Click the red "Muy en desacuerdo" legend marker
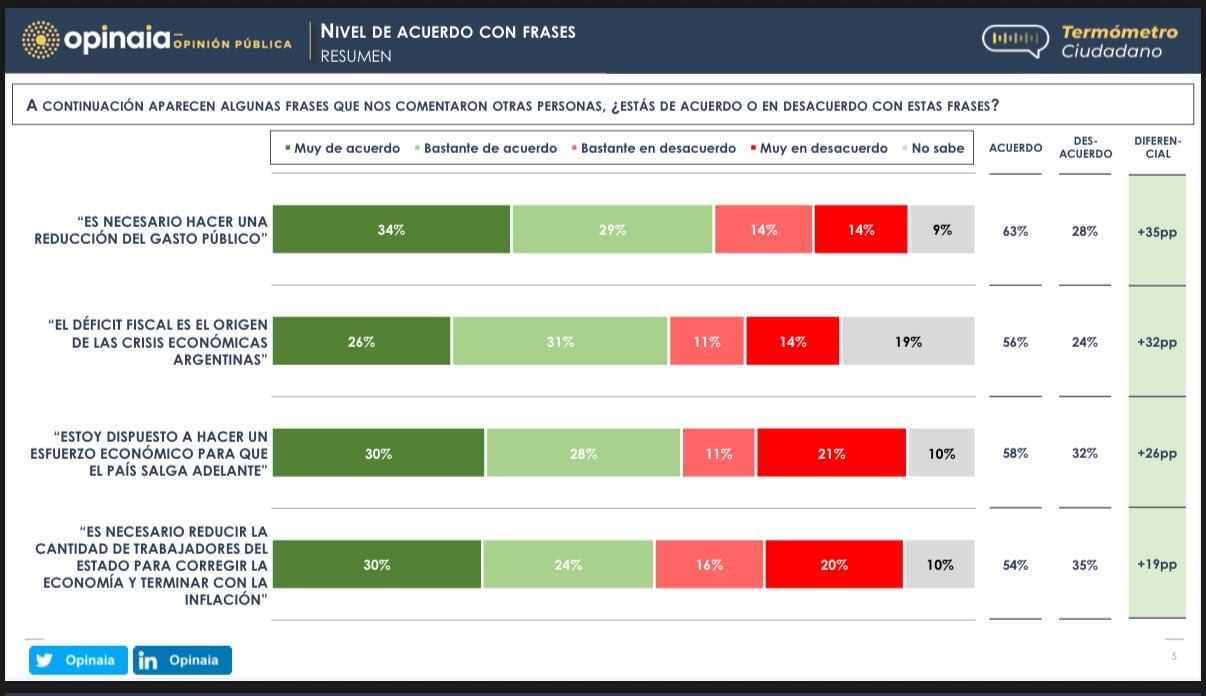This screenshot has width=1206, height=696. [x=753, y=148]
